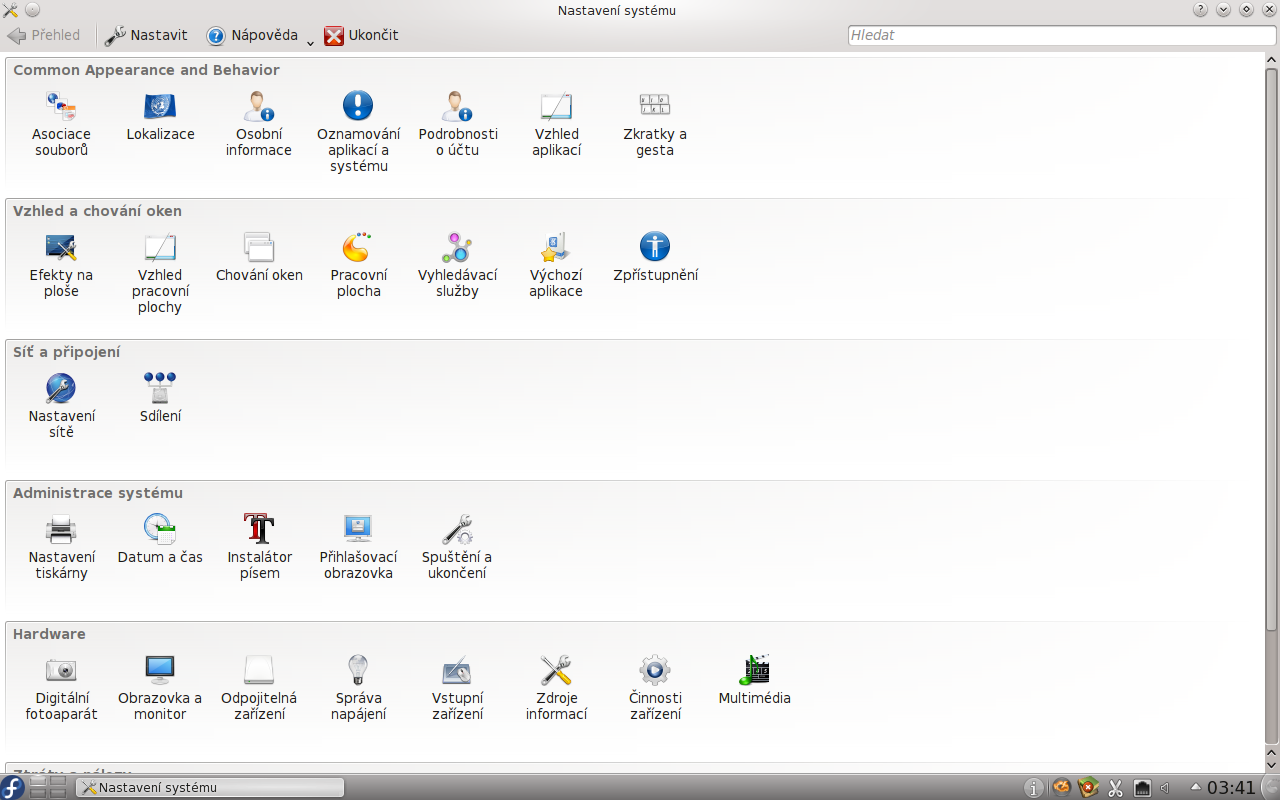Open Digitální fotoaparát settings
Viewport: 1280px width, 800px height.
point(61,688)
